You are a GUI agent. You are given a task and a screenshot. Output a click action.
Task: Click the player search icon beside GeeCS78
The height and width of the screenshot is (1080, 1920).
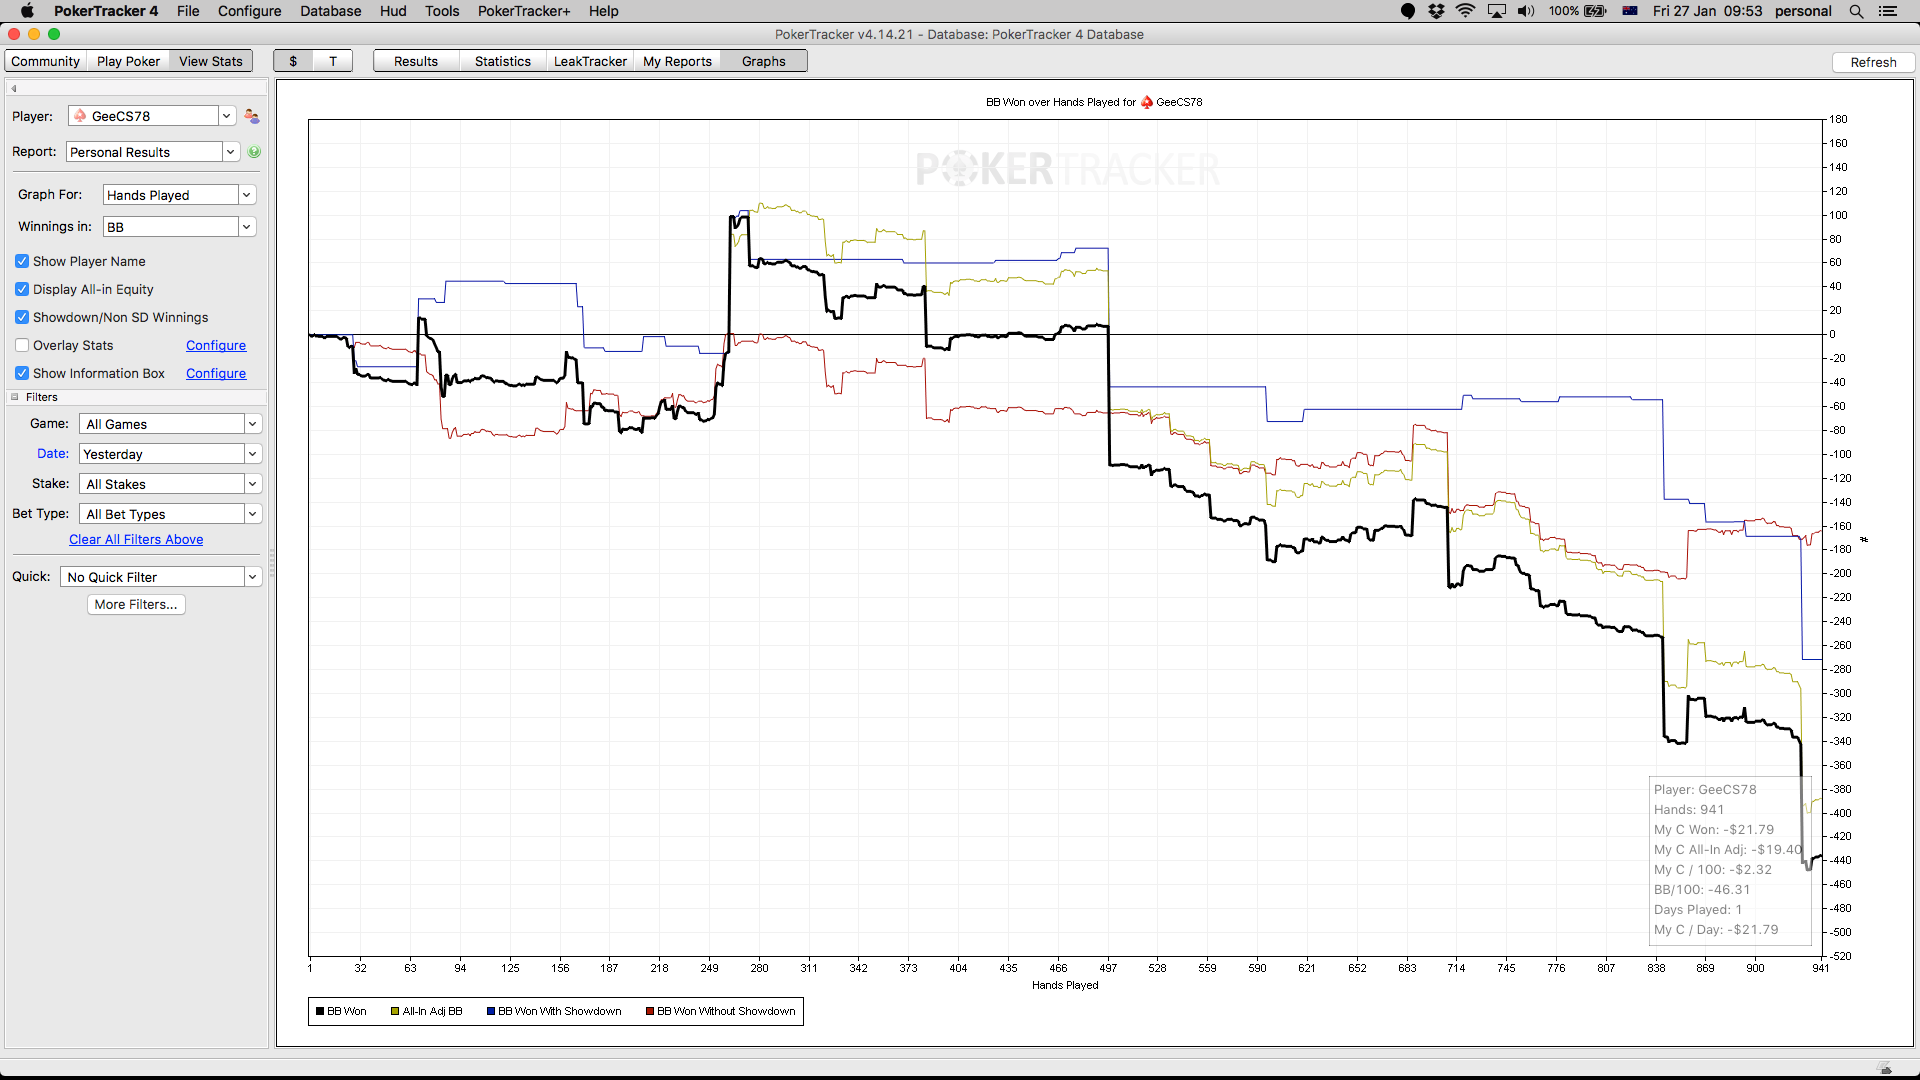(x=252, y=116)
